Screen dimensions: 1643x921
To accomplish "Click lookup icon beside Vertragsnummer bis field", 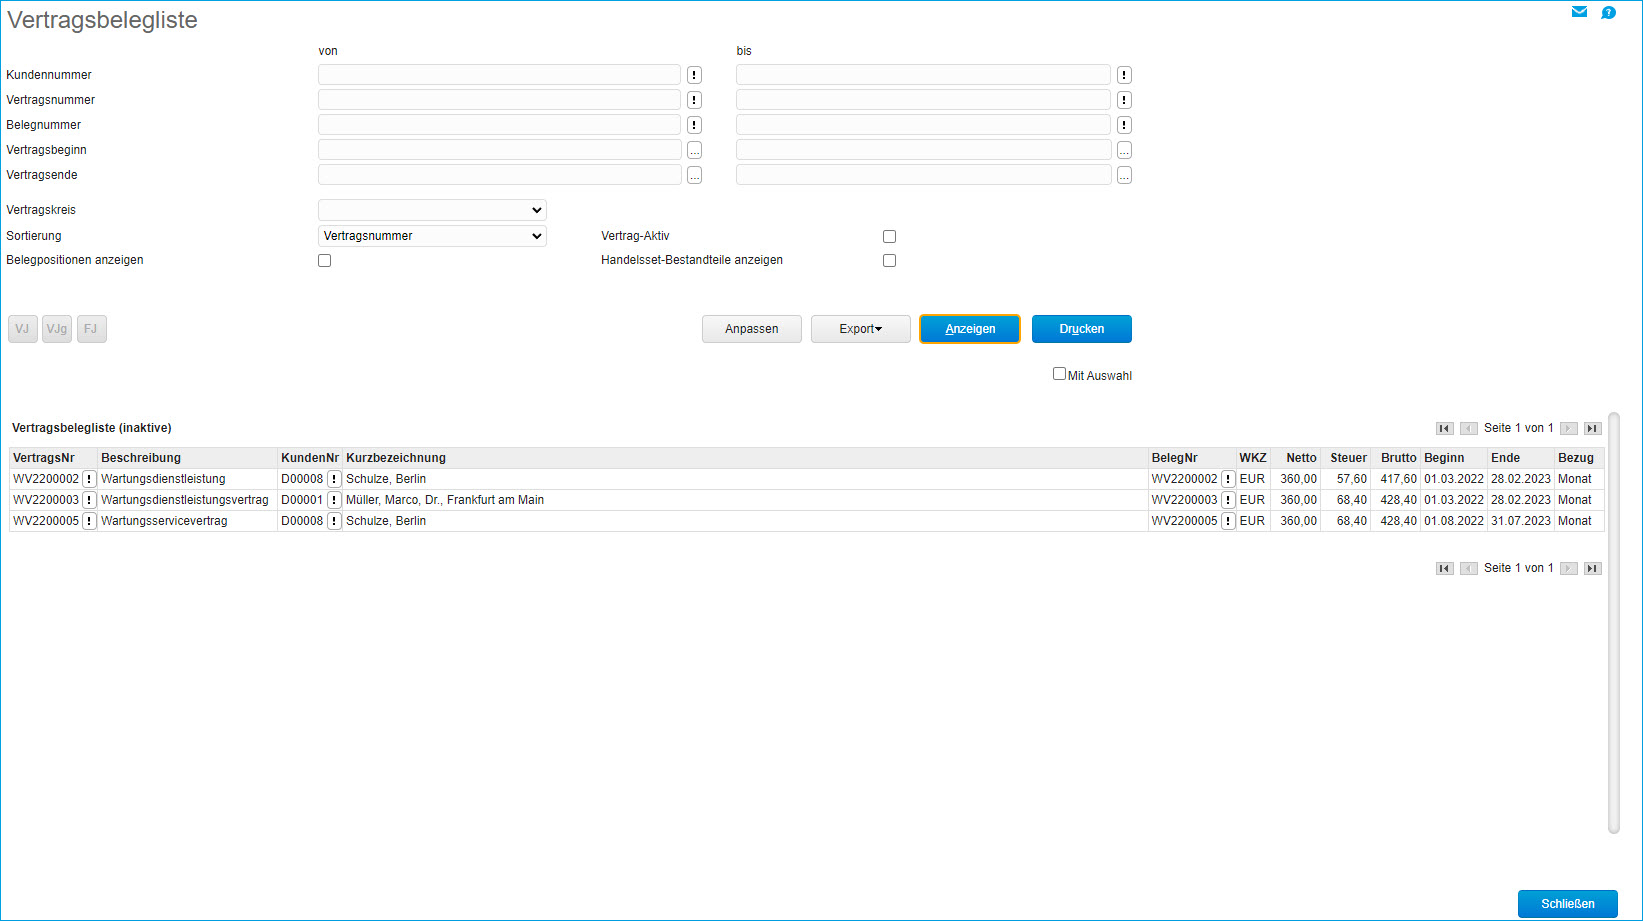I will pyautogui.click(x=1124, y=100).
